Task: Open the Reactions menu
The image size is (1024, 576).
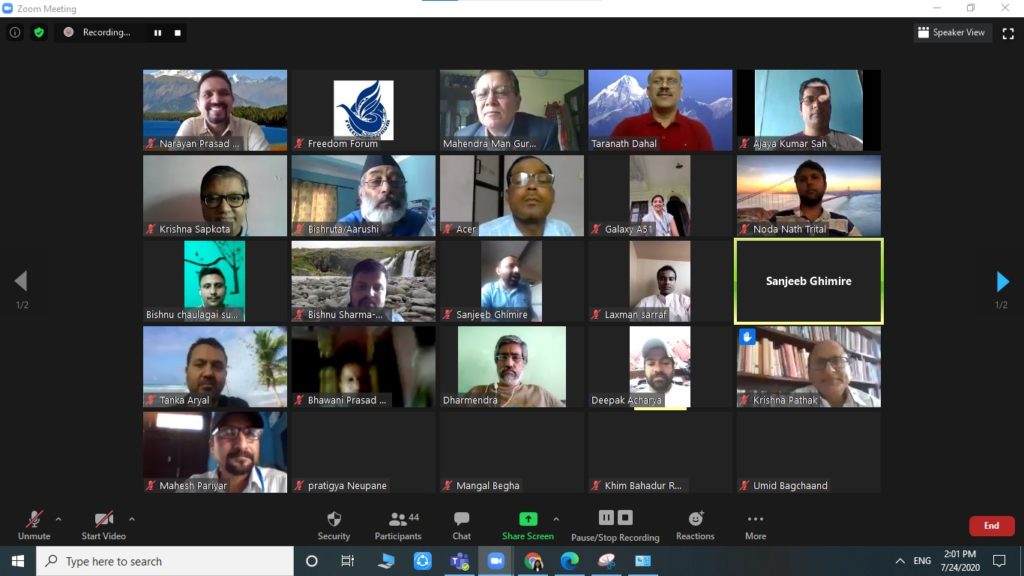Action: click(x=695, y=525)
